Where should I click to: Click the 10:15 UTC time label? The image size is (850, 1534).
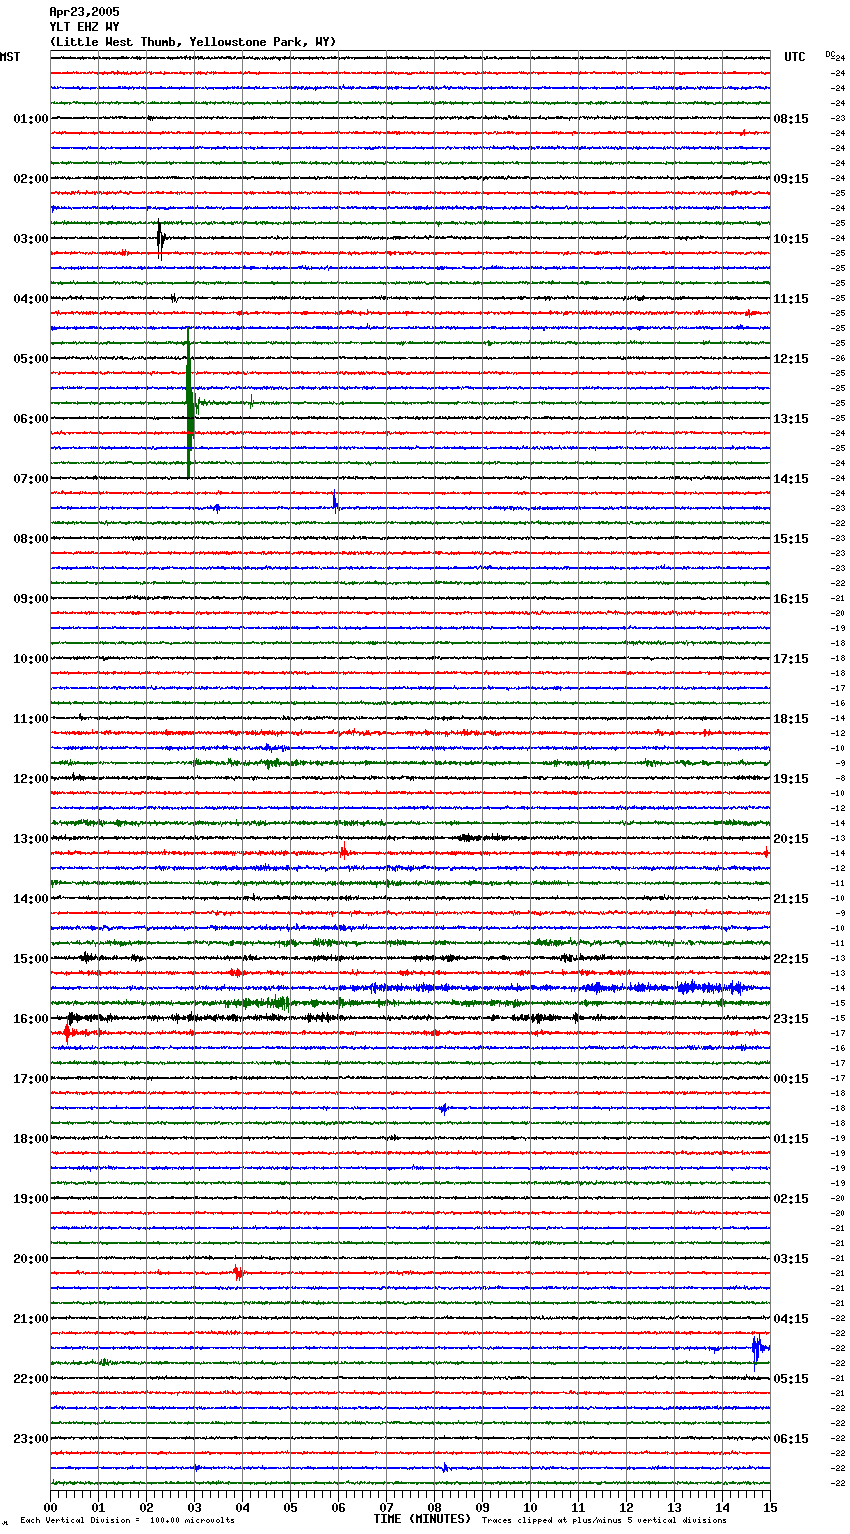pyautogui.click(x=791, y=239)
